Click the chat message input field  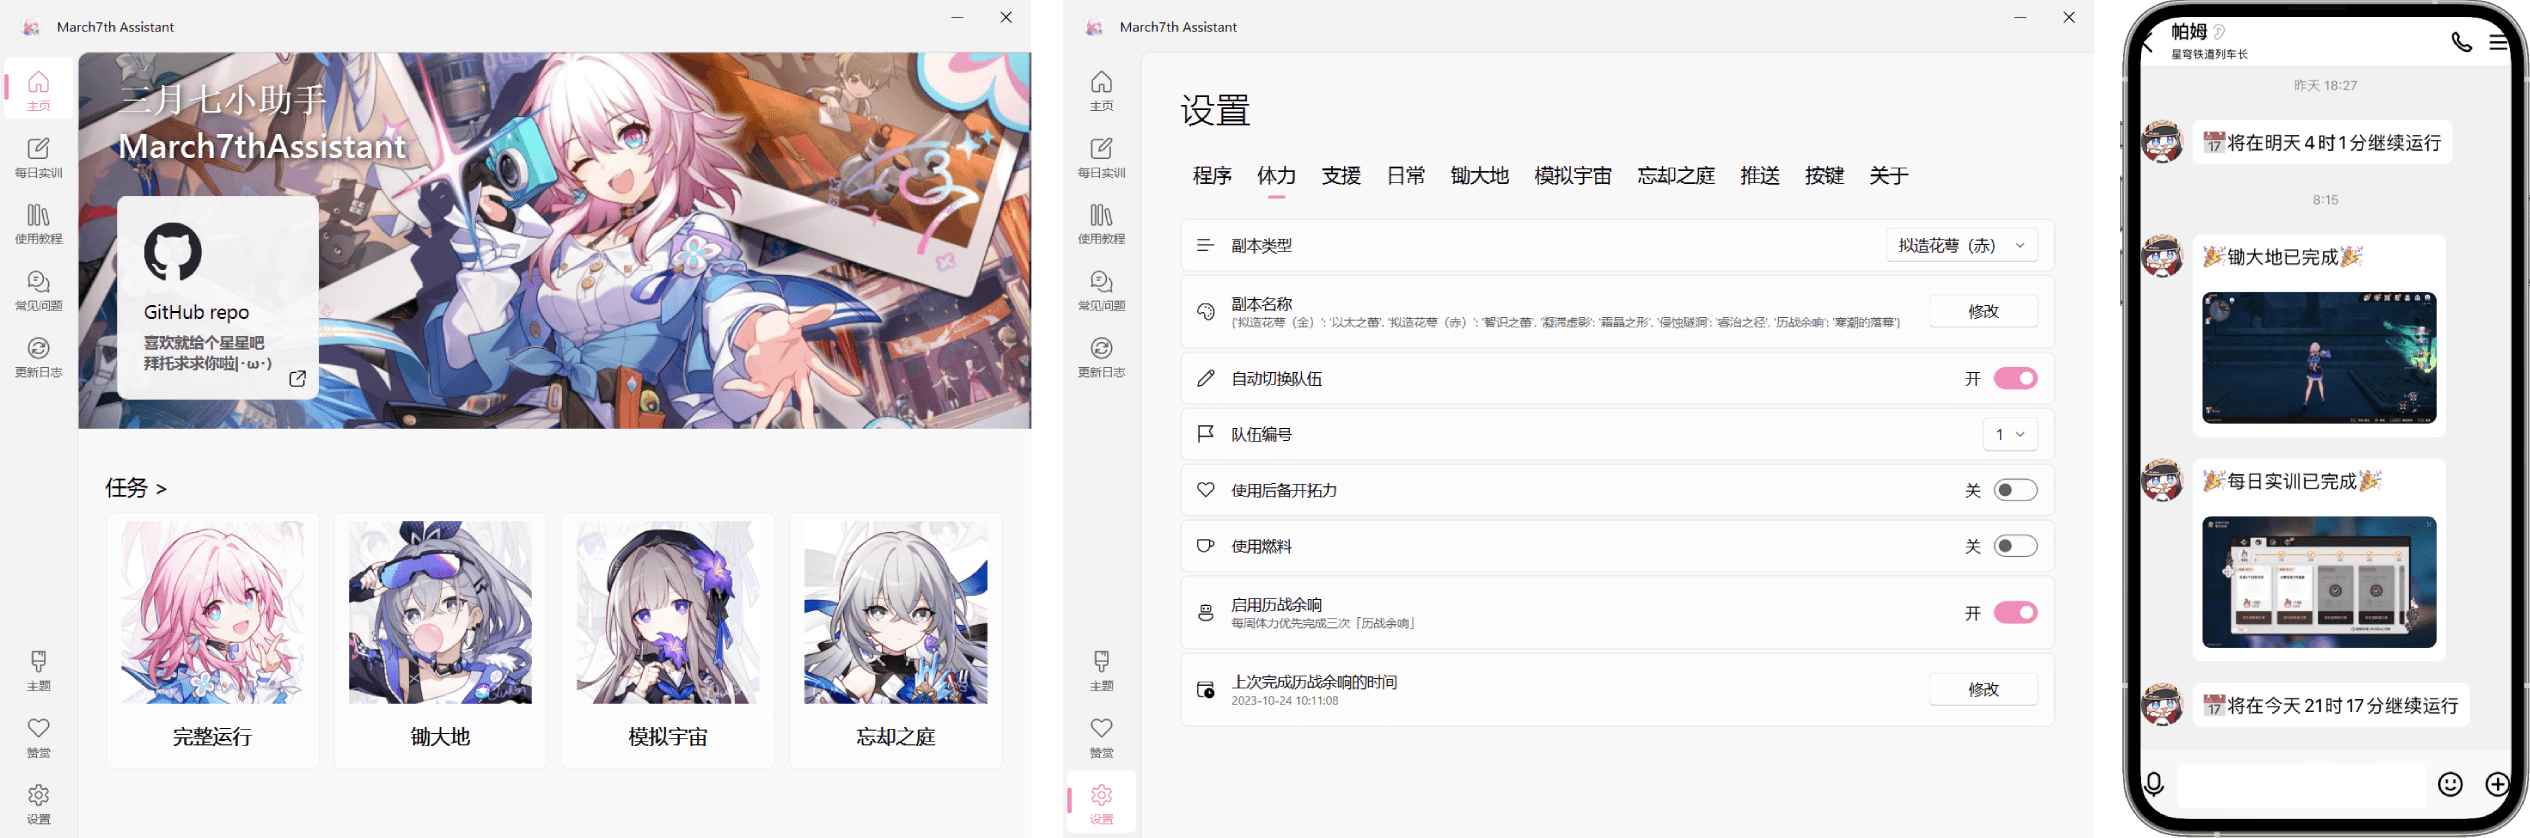click(2300, 784)
